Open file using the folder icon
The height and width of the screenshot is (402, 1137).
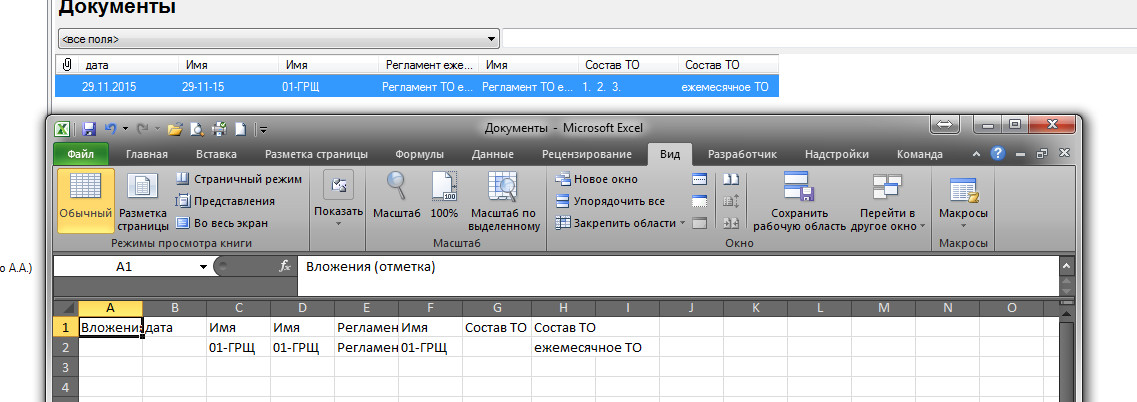[x=175, y=129]
